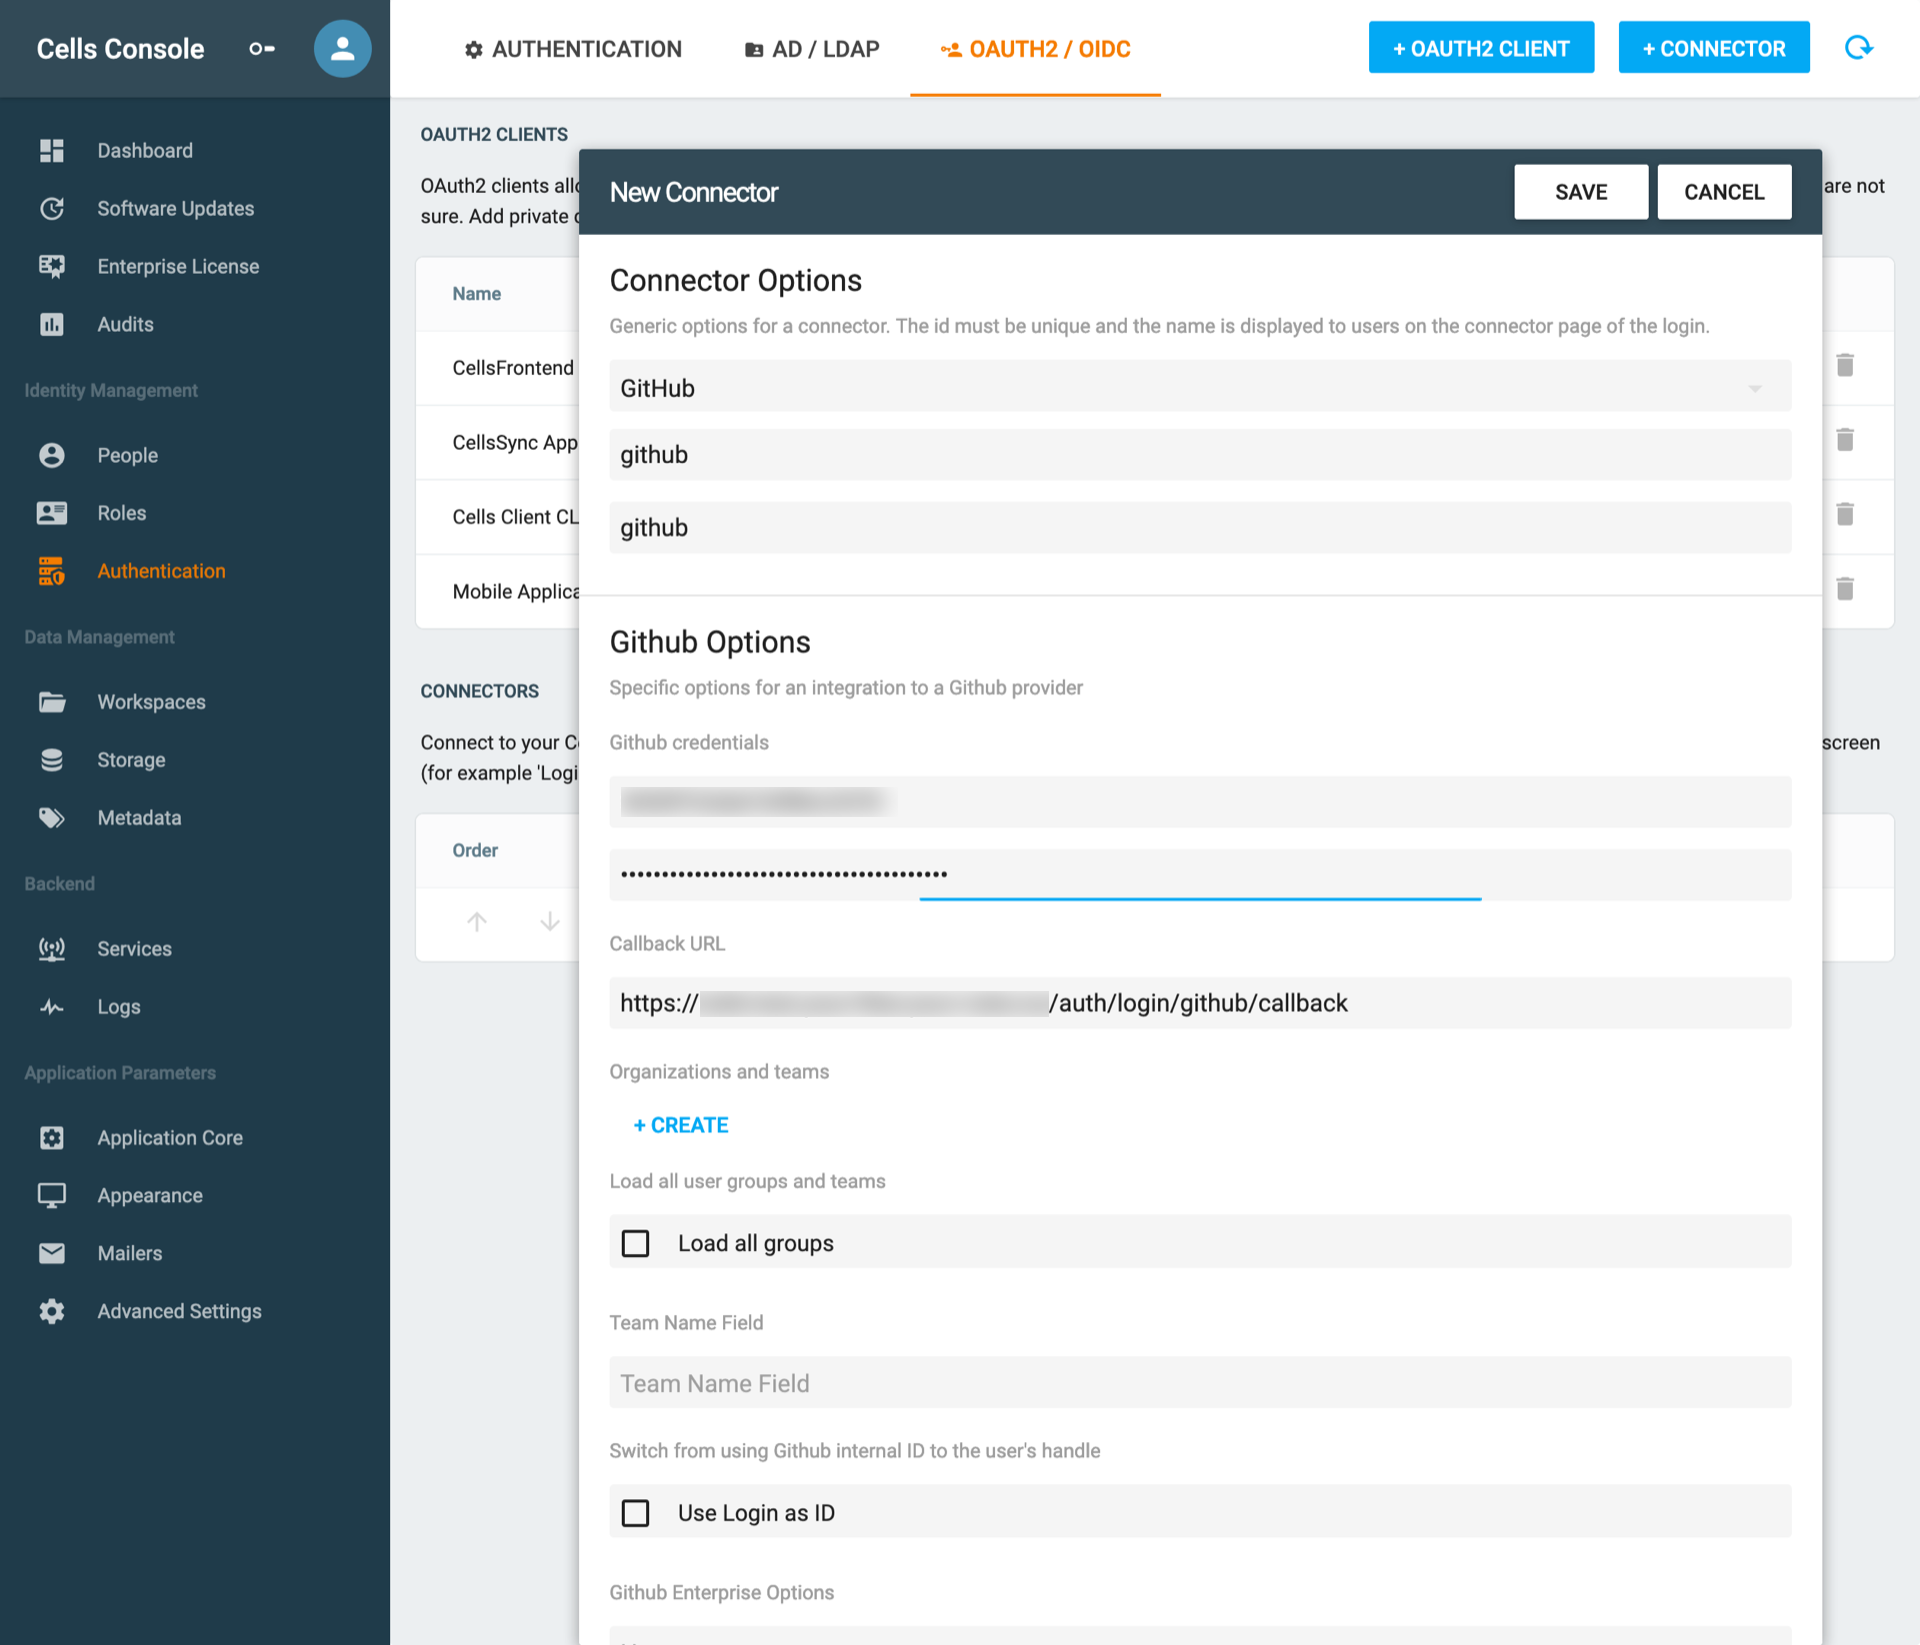Click the Enterprise License certificate icon
The width and height of the screenshot is (1920, 1645).
pyautogui.click(x=52, y=267)
